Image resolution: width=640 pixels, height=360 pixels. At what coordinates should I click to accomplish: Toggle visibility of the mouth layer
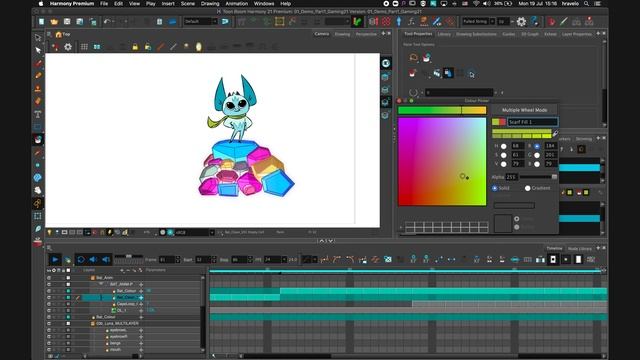(x=49, y=349)
